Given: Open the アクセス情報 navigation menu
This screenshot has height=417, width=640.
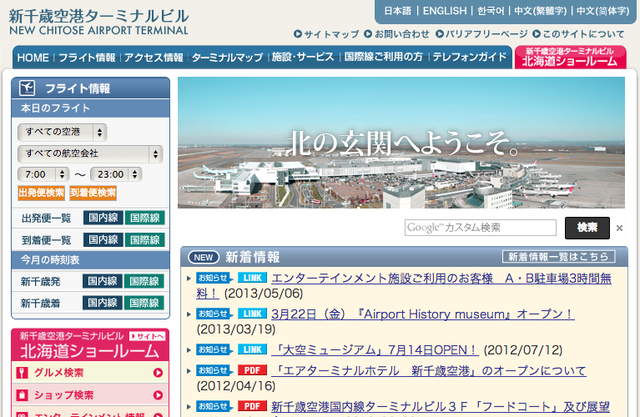Looking at the screenshot, I should [x=154, y=58].
